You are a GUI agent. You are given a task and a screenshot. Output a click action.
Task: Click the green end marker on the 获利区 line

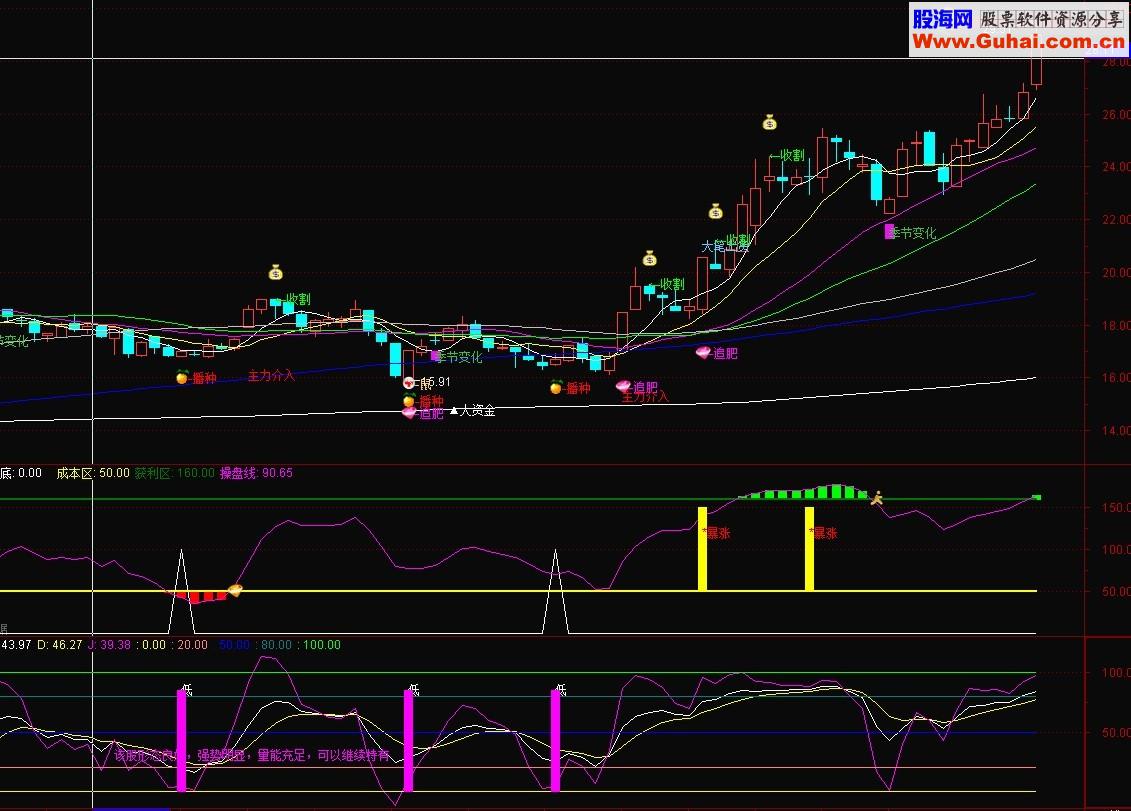pyautogui.click(x=1037, y=497)
